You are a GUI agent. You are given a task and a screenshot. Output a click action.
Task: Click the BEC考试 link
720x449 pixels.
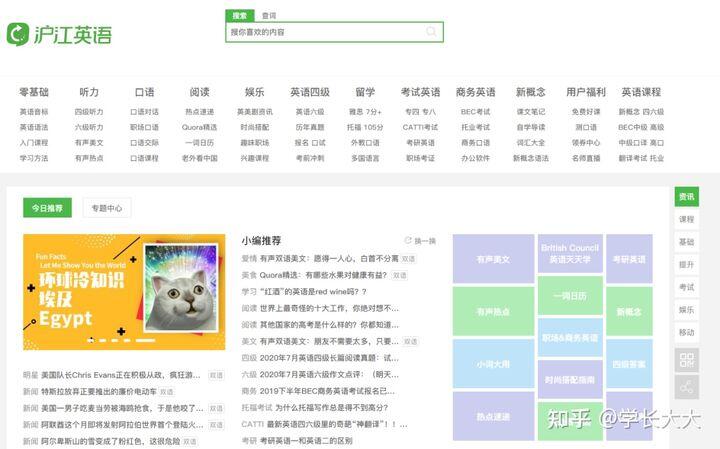pos(476,112)
